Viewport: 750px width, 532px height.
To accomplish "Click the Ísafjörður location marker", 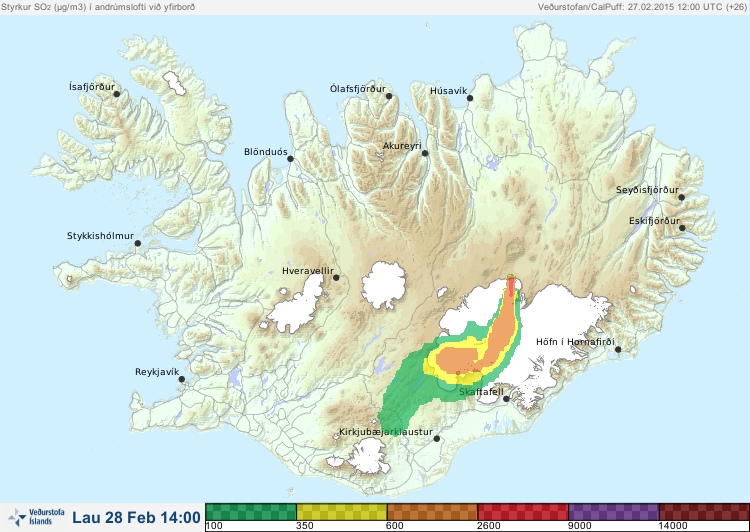I will click(116, 94).
